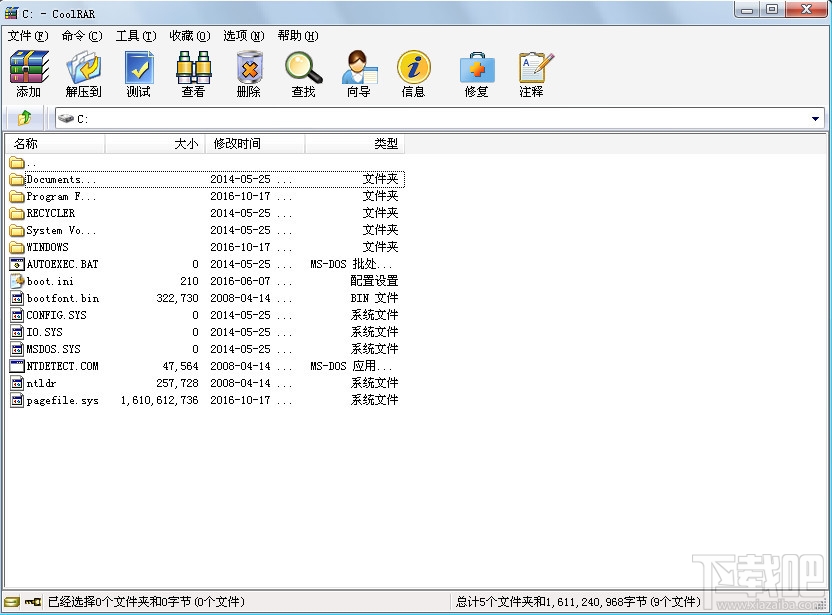Click the 查看 (View) binoculars icon
The width and height of the screenshot is (832, 615).
coord(194,67)
